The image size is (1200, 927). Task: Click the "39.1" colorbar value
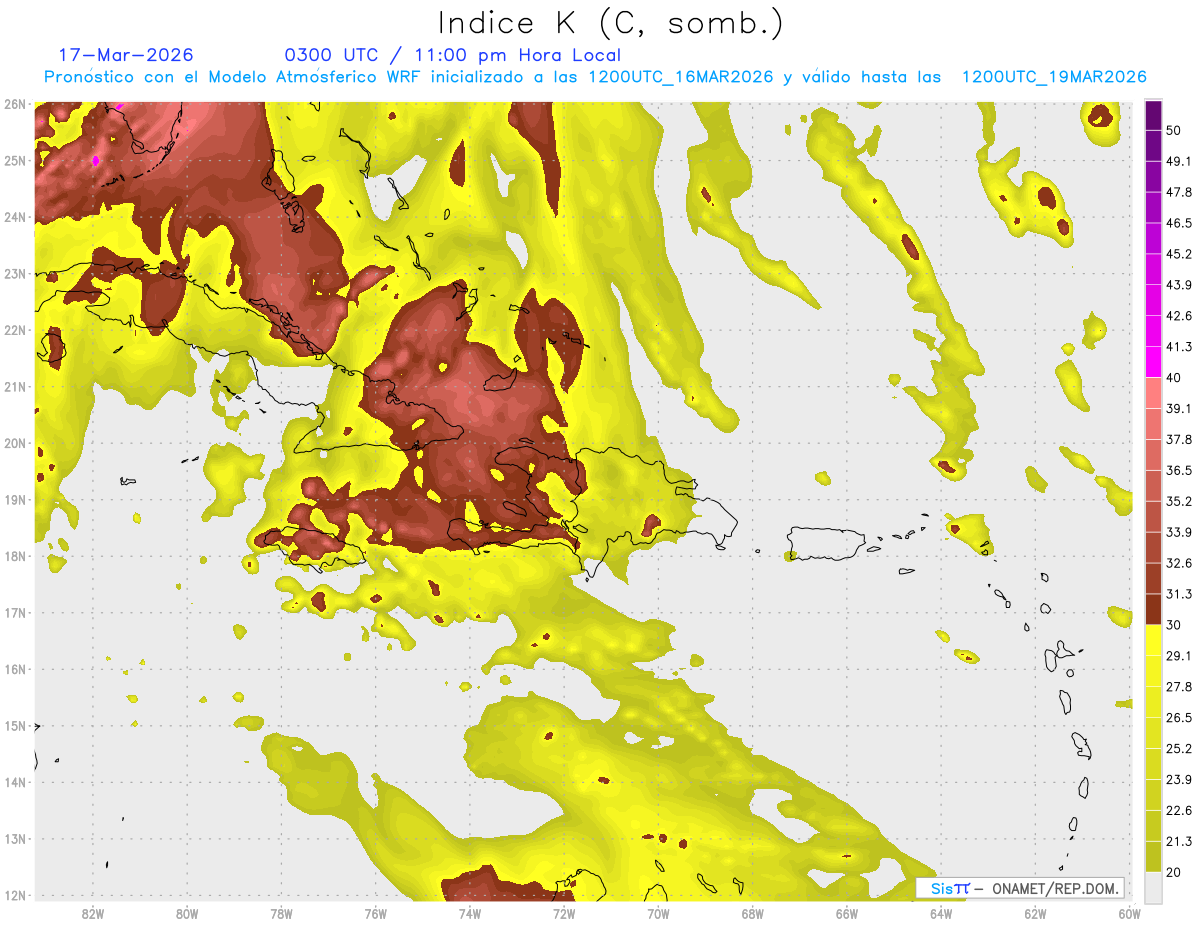pyautogui.click(x=1180, y=408)
